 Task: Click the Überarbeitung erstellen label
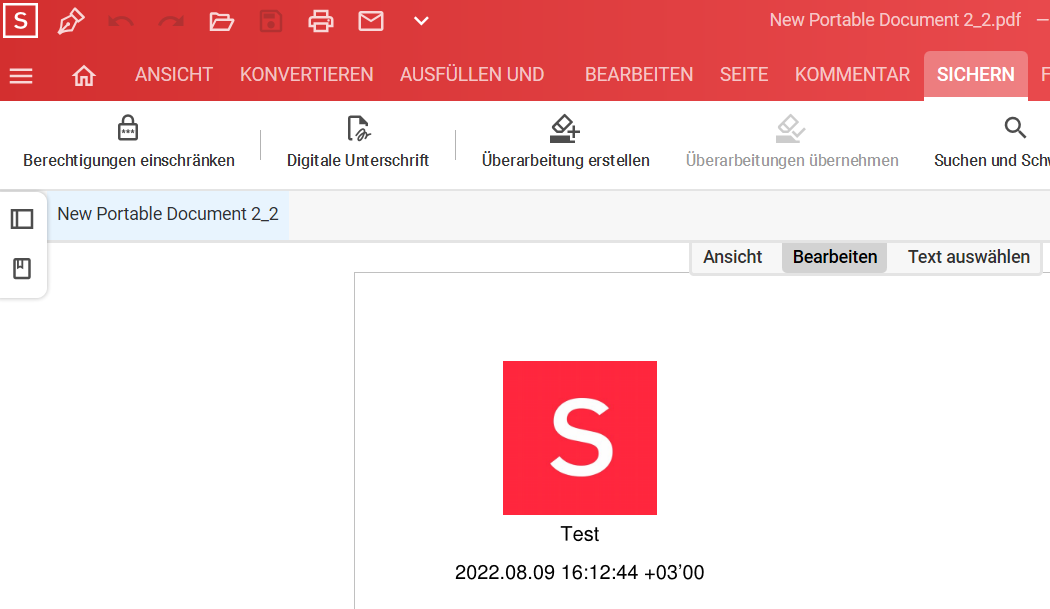click(x=565, y=161)
